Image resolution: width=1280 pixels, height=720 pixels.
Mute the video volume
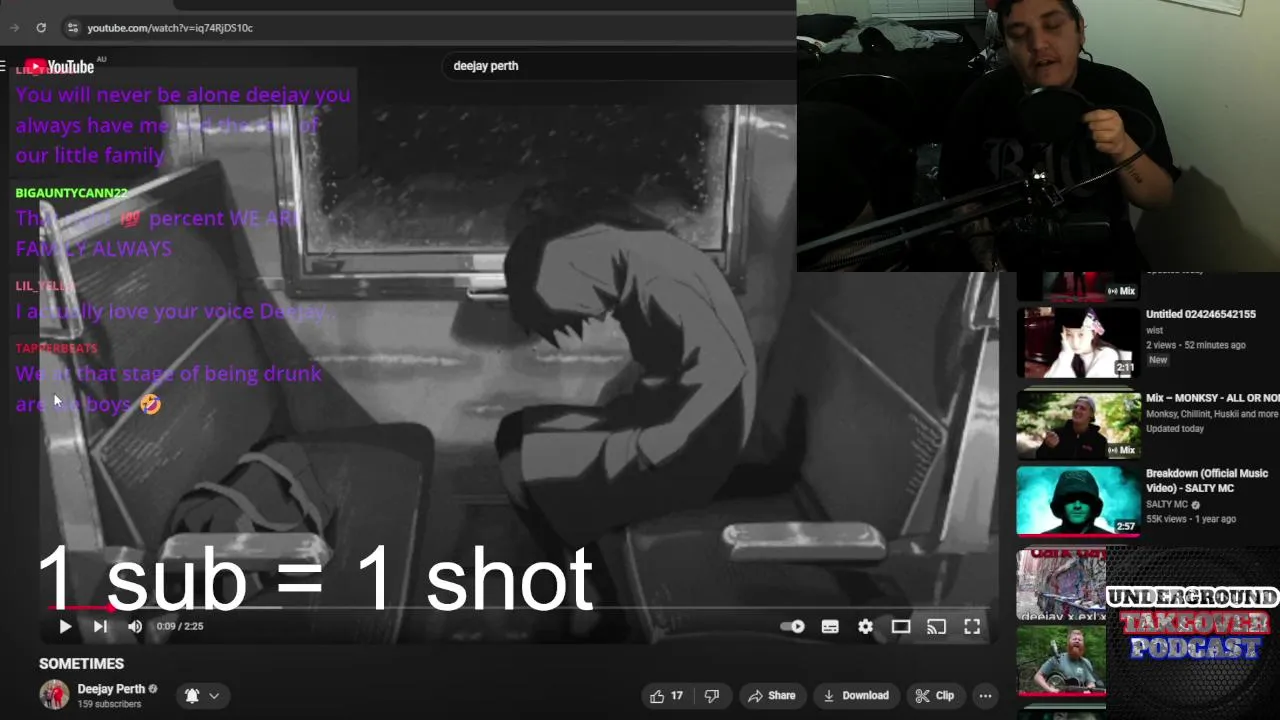click(x=135, y=626)
